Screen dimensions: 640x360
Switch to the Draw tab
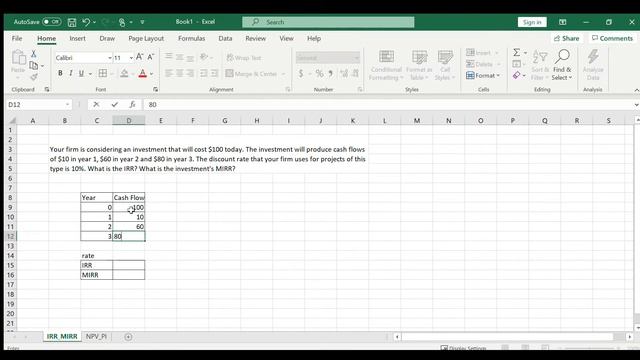pyautogui.click(x=107, y=38)
